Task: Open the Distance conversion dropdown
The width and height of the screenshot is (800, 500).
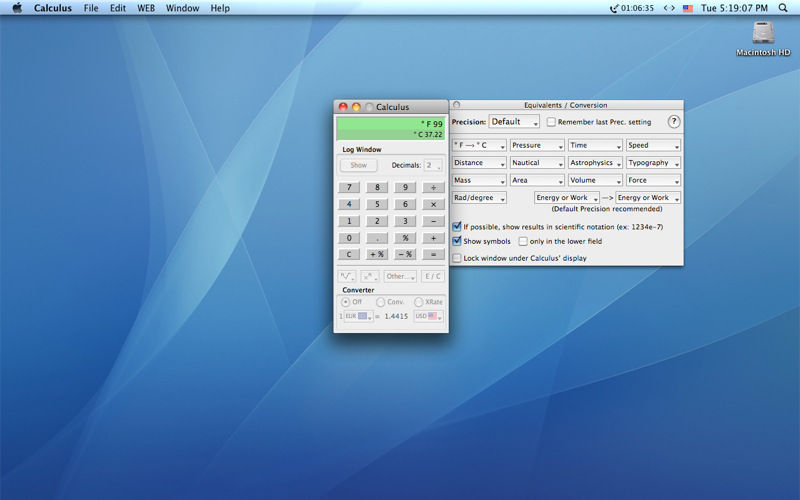Action: [479, 163]
